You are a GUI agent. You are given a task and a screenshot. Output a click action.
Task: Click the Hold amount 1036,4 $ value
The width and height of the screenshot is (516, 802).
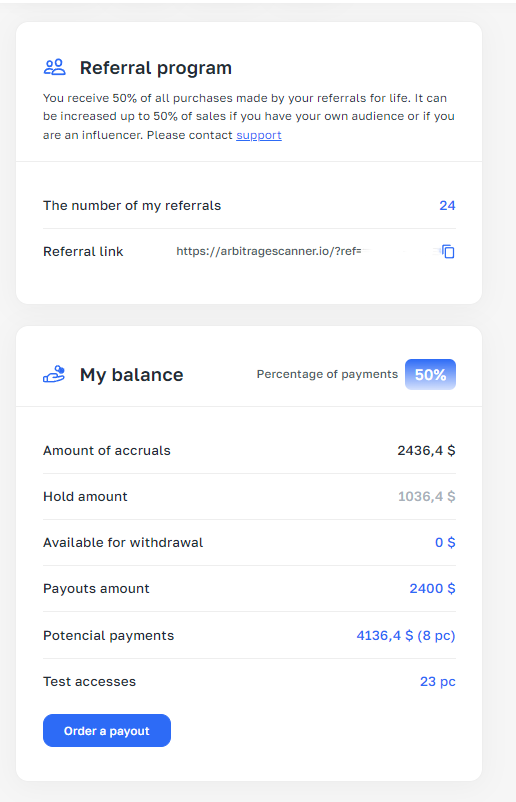point(427,496)
